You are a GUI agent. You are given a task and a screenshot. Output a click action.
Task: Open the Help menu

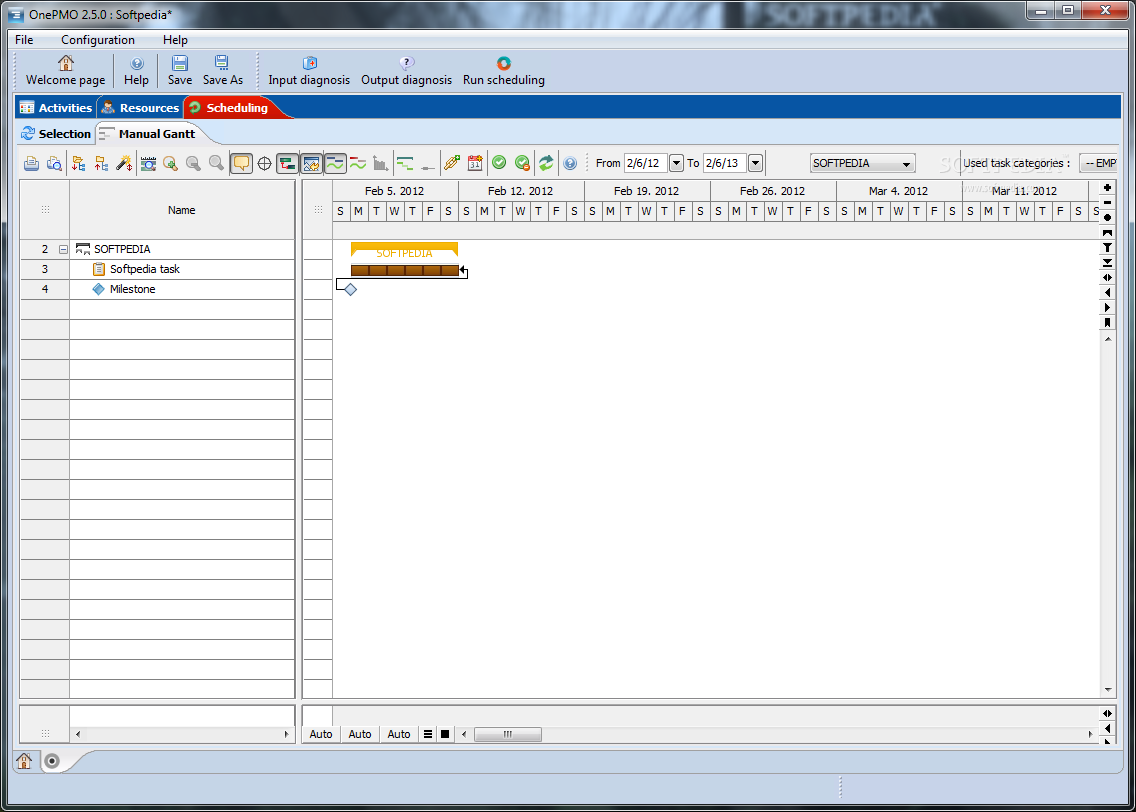point(175,40)
